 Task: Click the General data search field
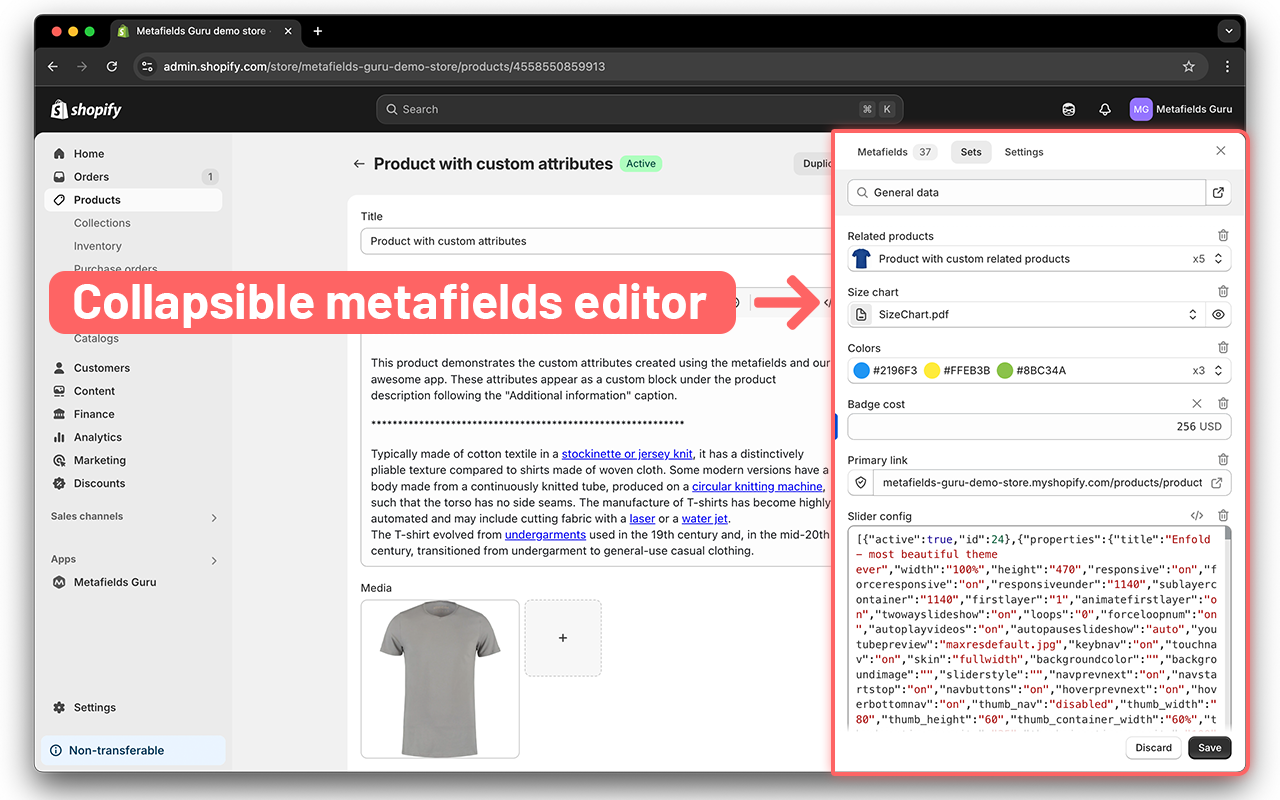pyautogui.click(x=1020, y=191)
